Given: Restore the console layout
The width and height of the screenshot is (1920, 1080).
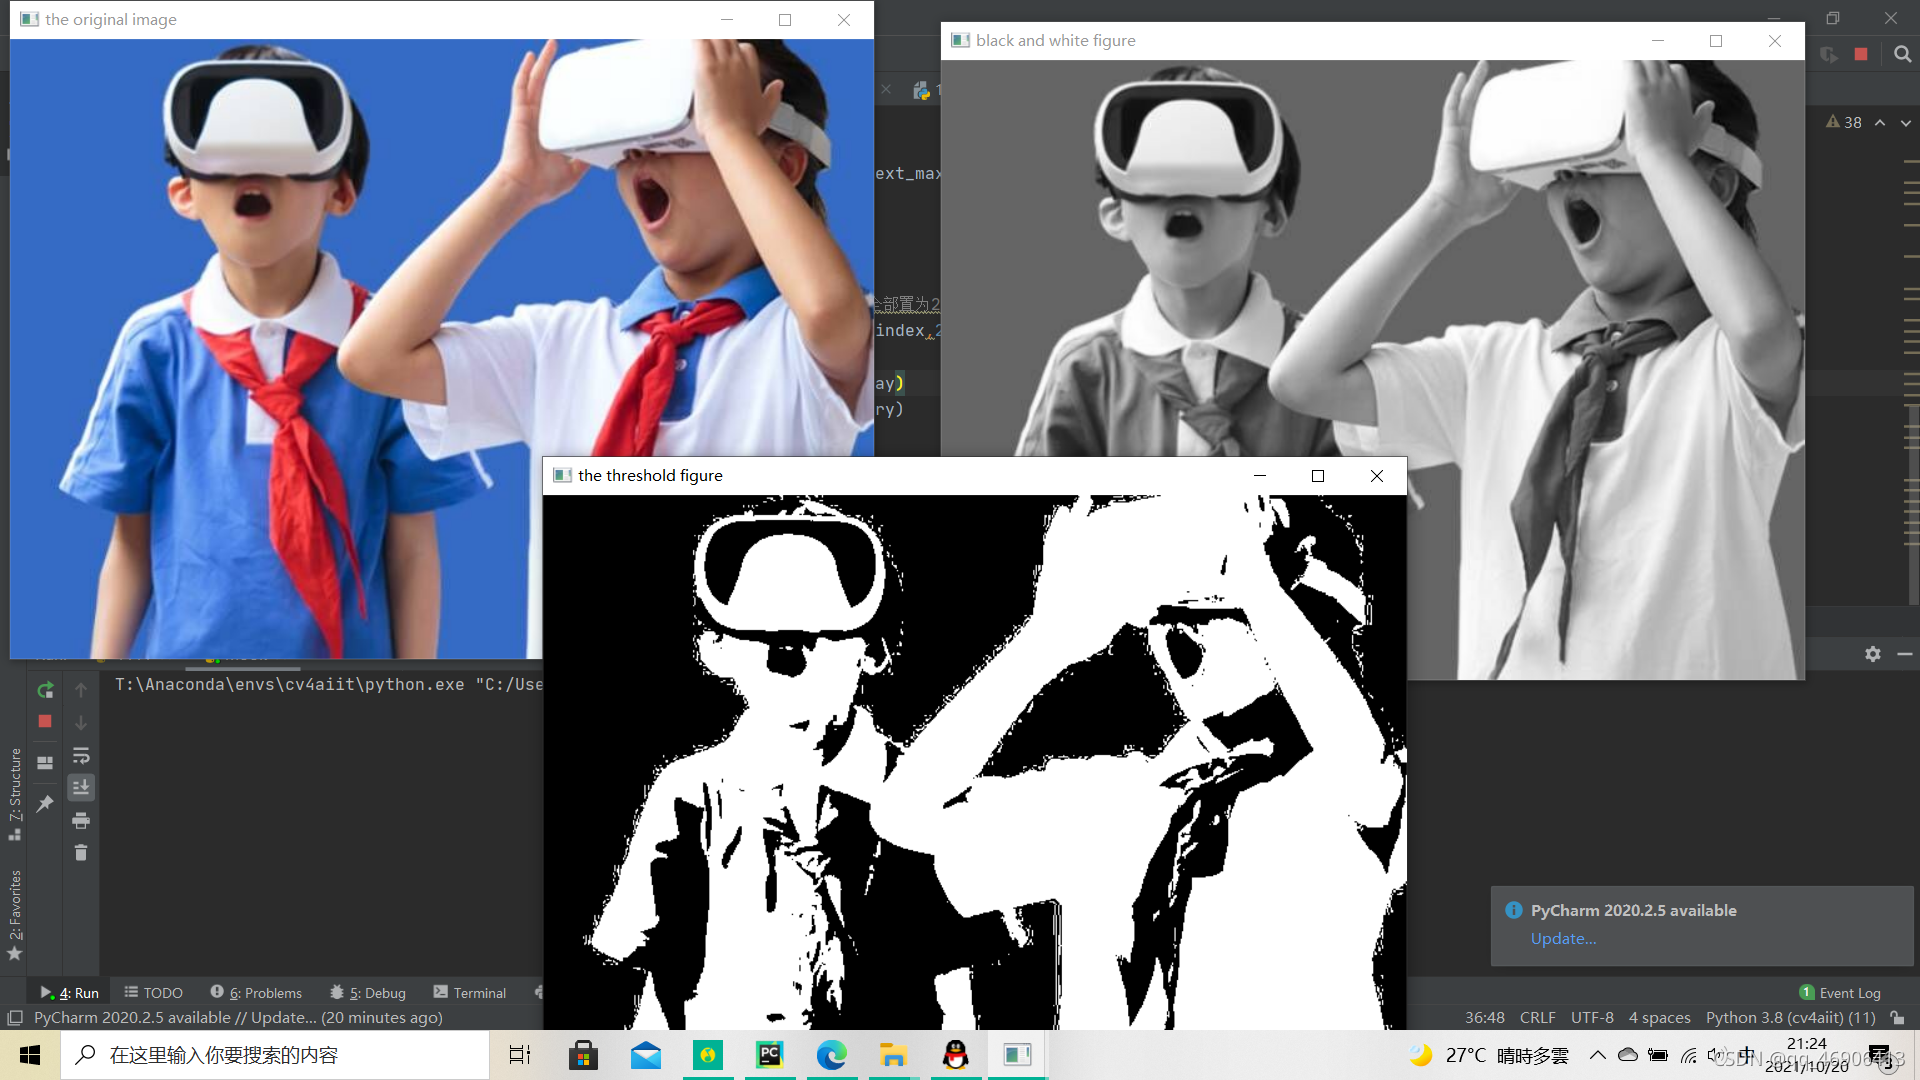Looking at the screenshot, I should pos(45,762).
